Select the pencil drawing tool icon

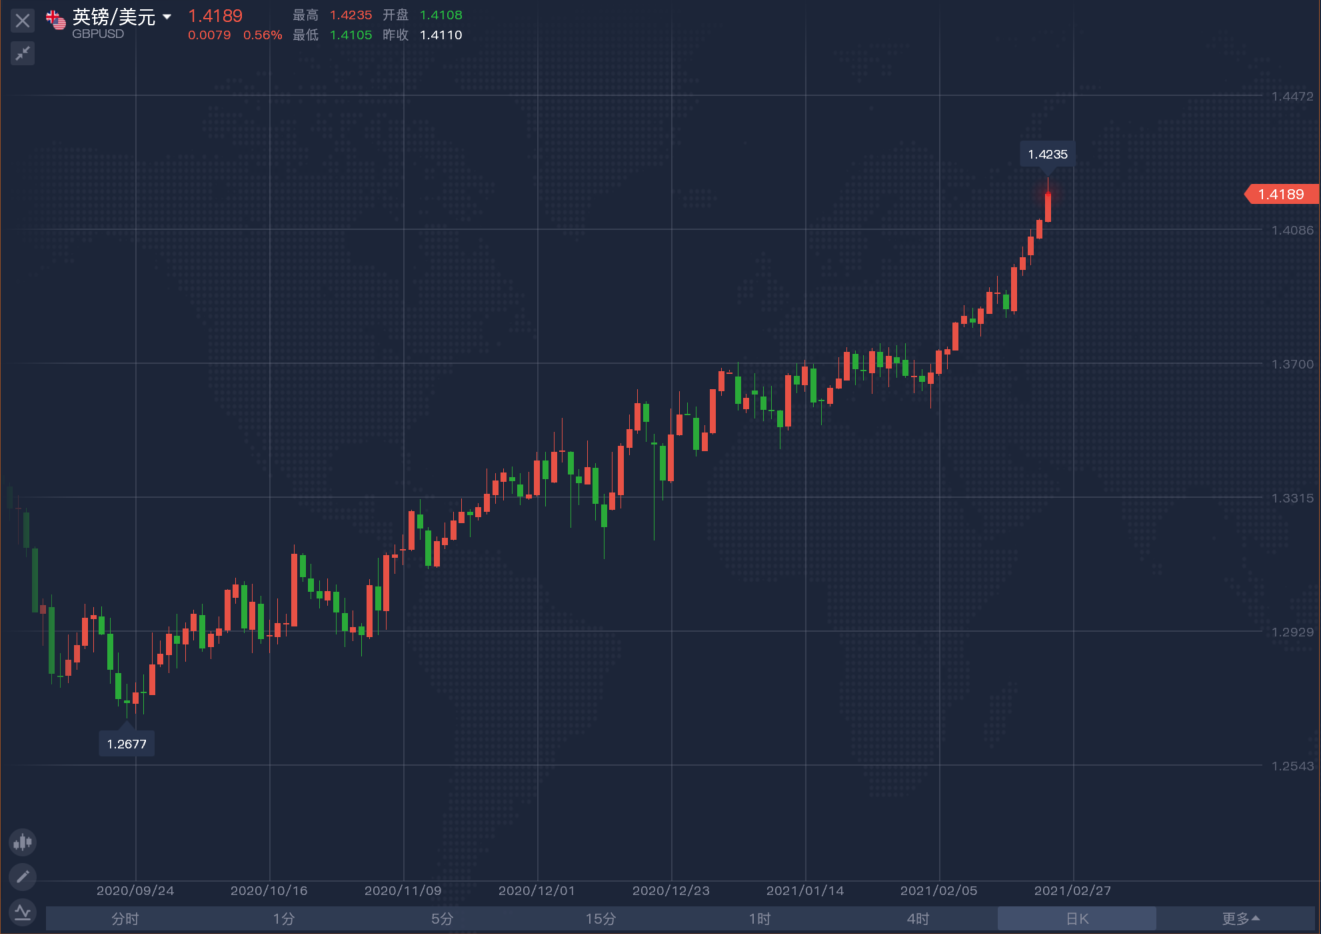coord(23,877)
